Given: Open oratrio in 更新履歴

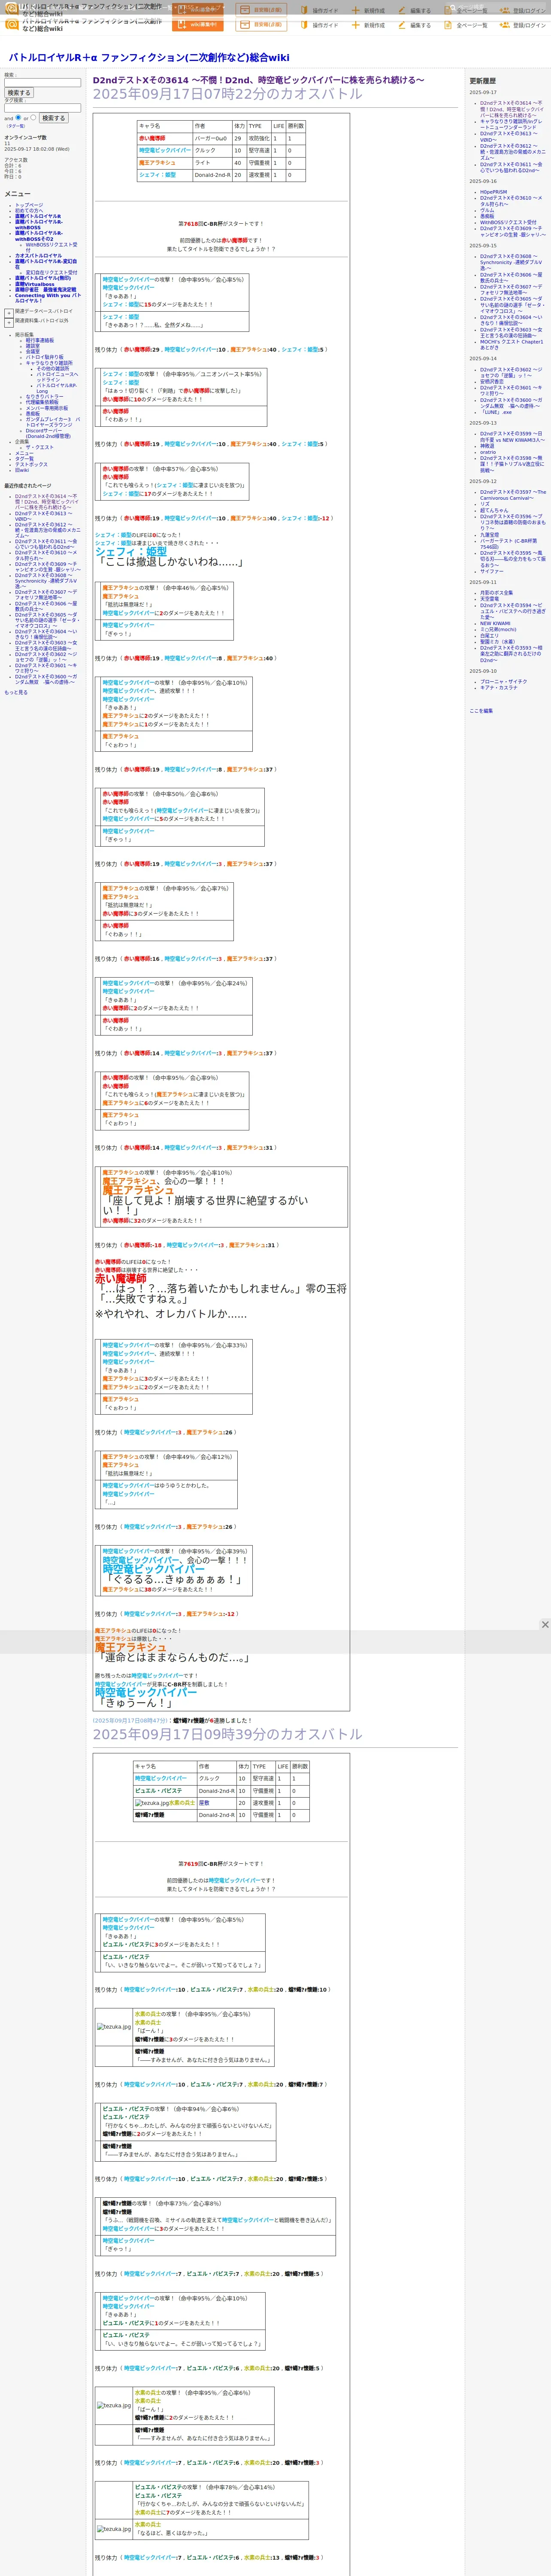Looking at the screenshot, I should pos(488,452).
